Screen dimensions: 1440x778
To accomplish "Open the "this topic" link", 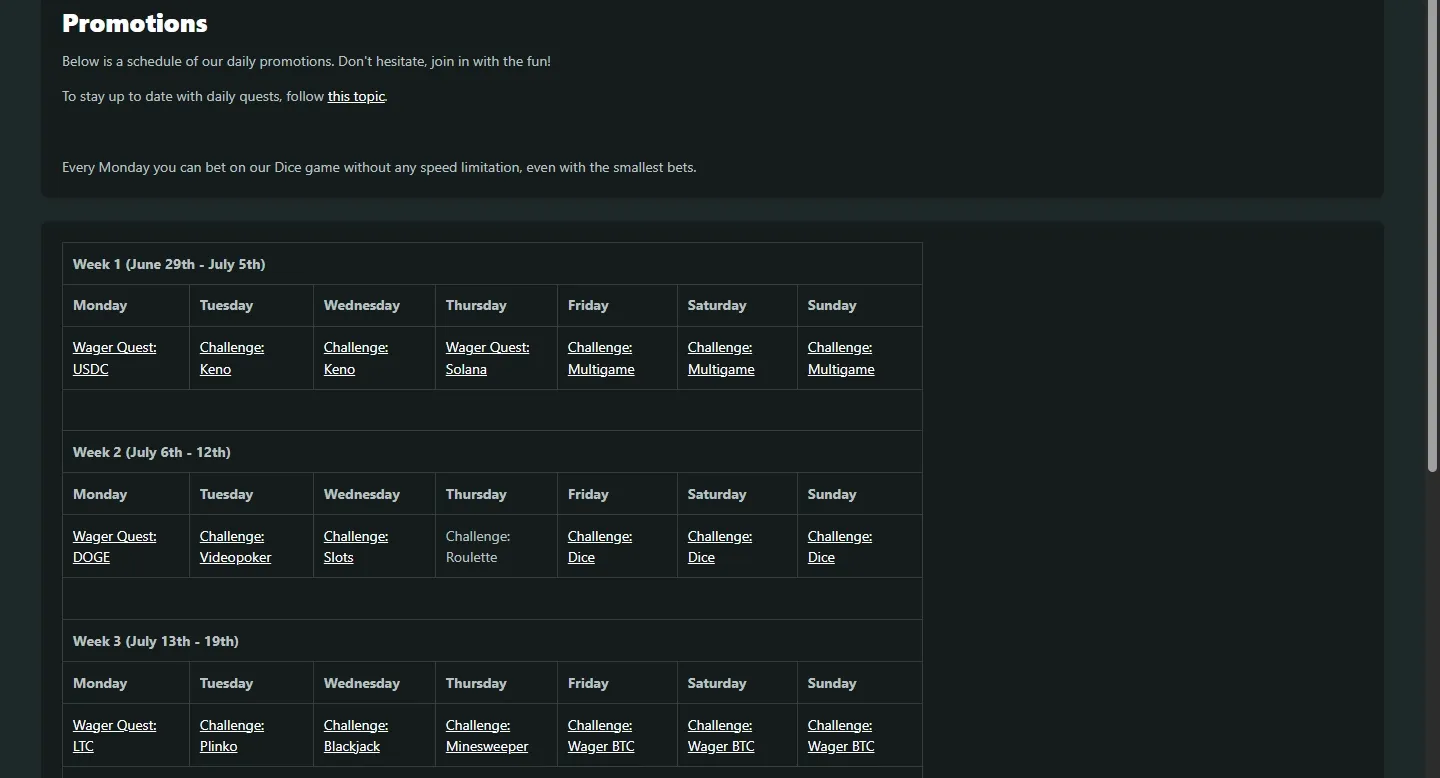I will pos(356,97).
